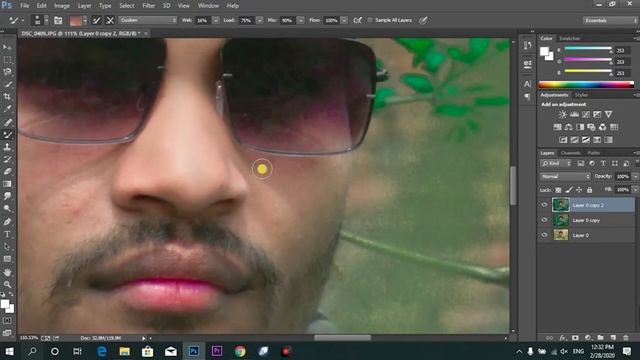
Task: Select the Eraser tool
Action: coord(7,171)
